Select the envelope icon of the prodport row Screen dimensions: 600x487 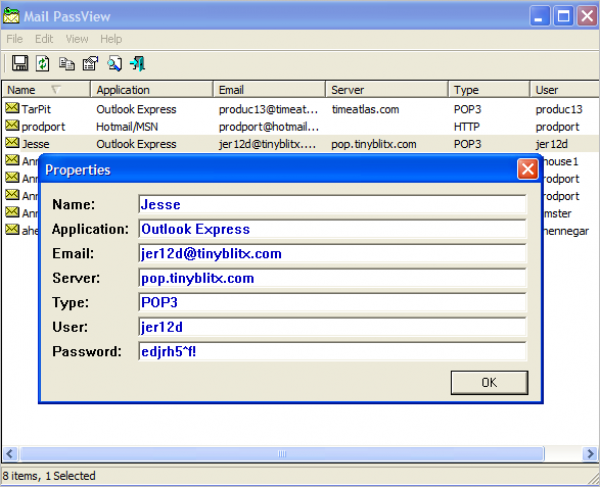click(x=12, y=125)
